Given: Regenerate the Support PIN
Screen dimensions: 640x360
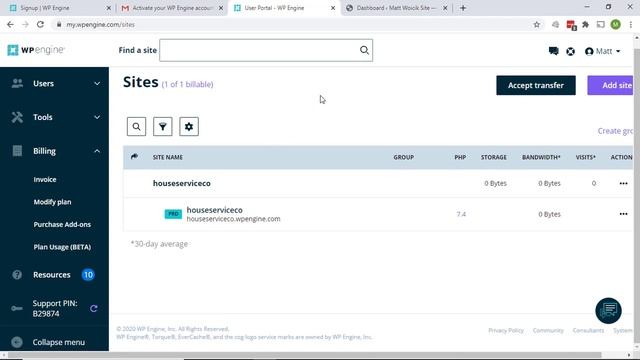Looking at the screenshot, I should tap(93, 309).
